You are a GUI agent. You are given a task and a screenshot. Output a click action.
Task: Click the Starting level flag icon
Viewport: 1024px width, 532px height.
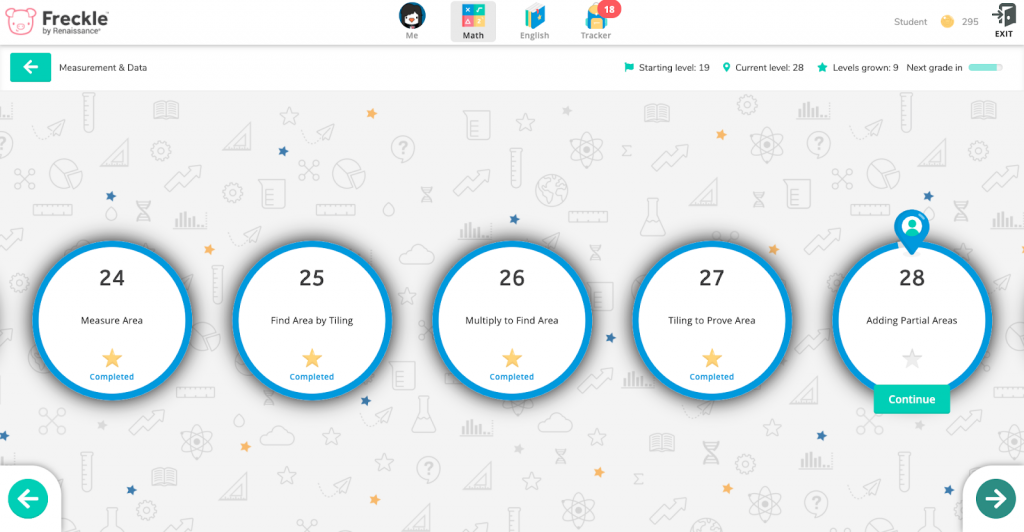click(629, 67)
